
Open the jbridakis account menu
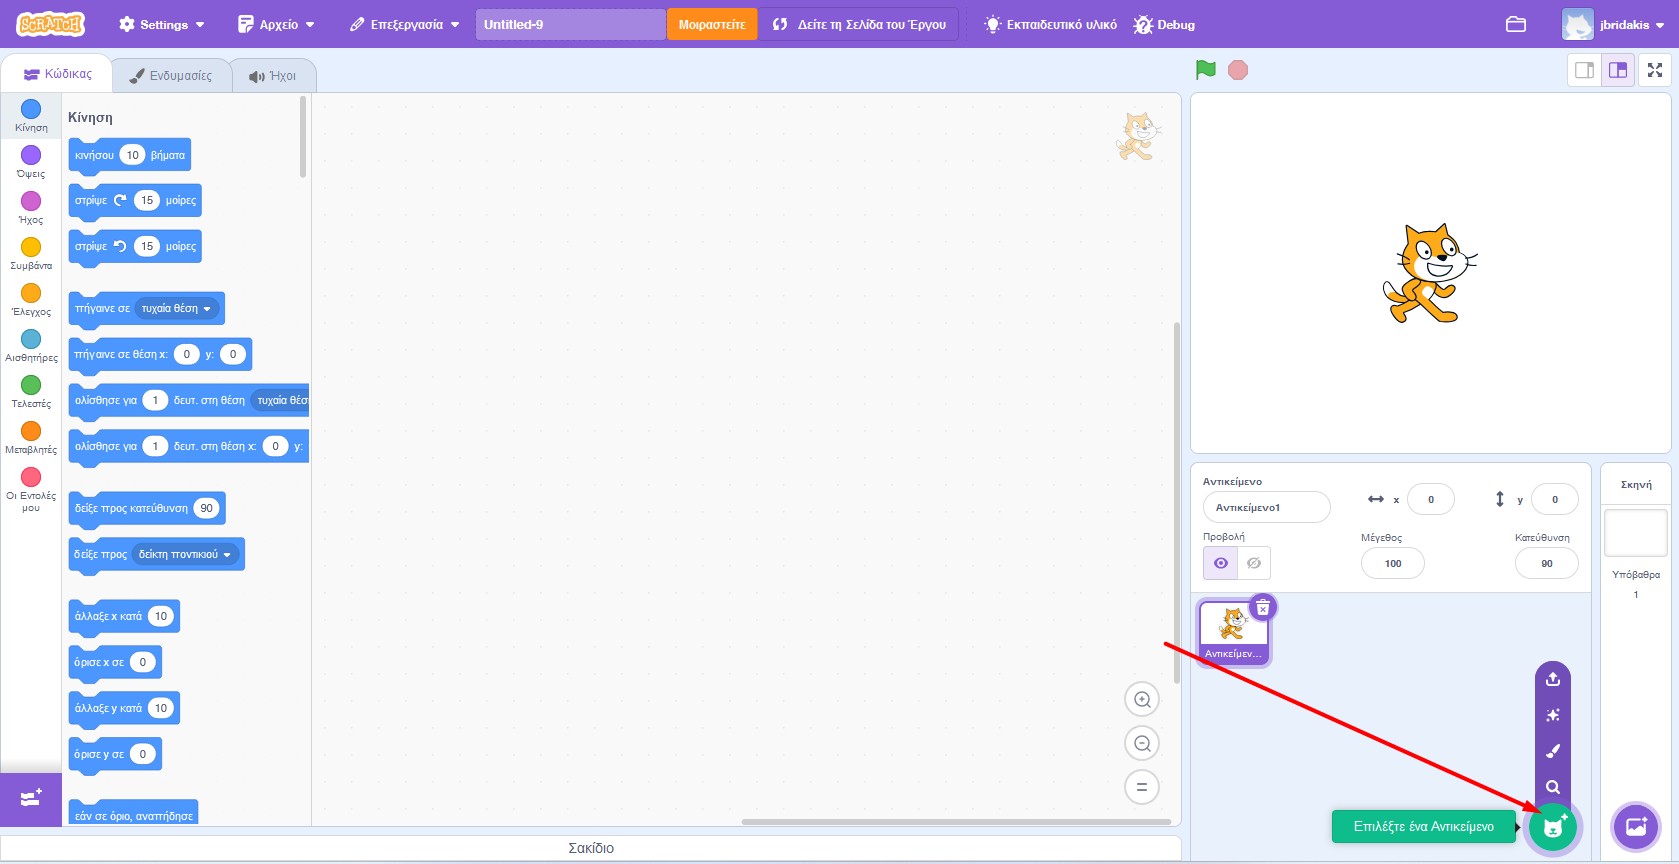[x=1615, y=24]
